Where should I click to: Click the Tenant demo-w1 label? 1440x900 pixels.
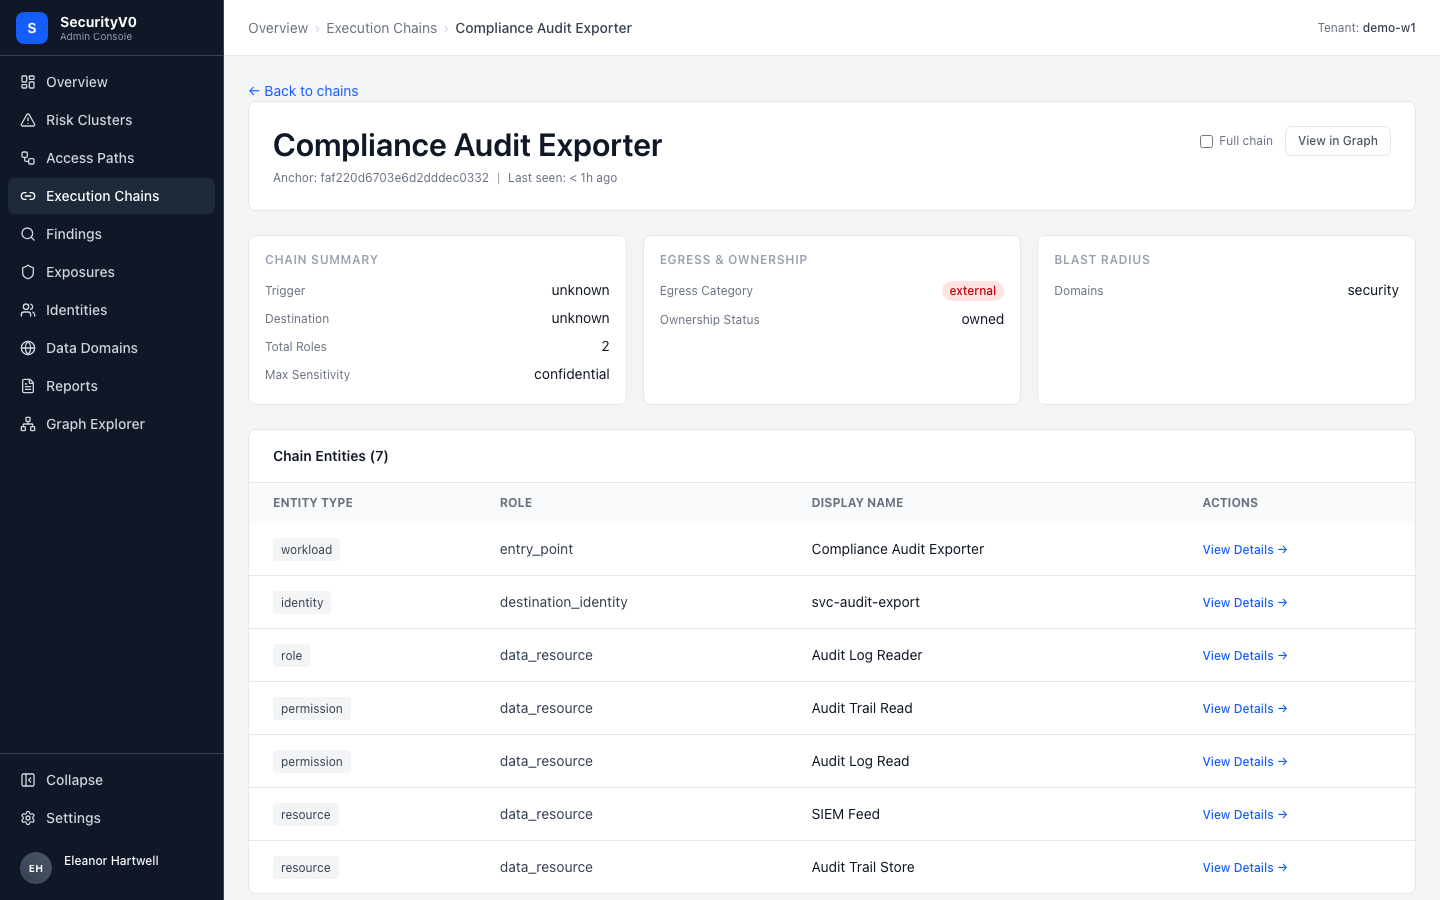coord(1366,28)
